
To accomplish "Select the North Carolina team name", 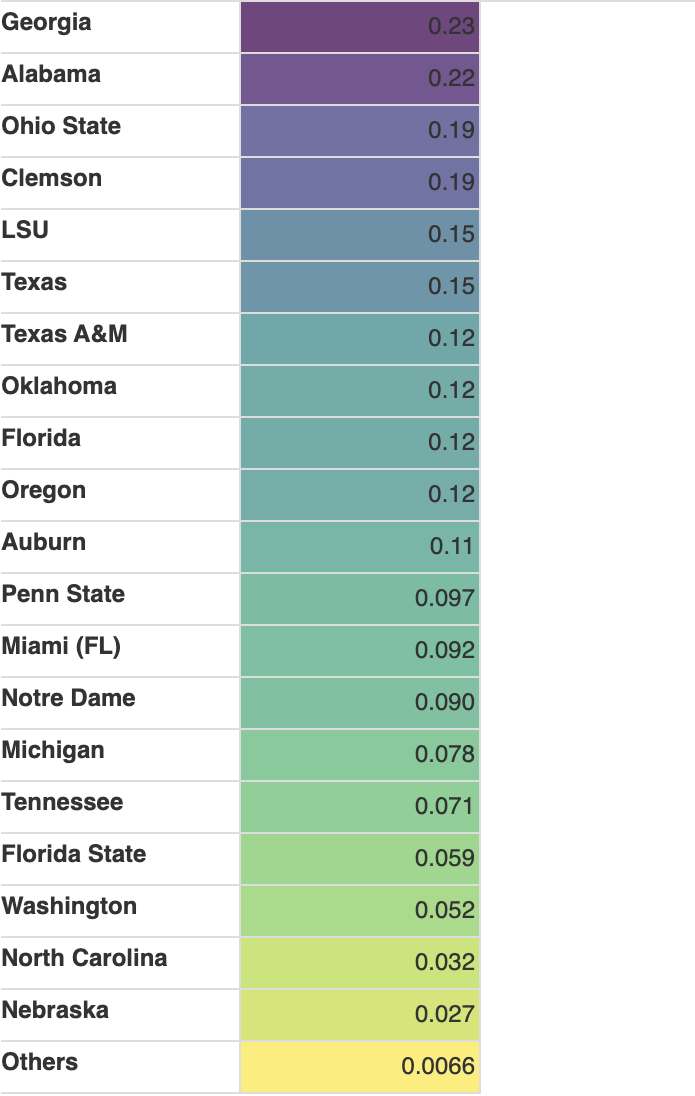I will [84, 959].
